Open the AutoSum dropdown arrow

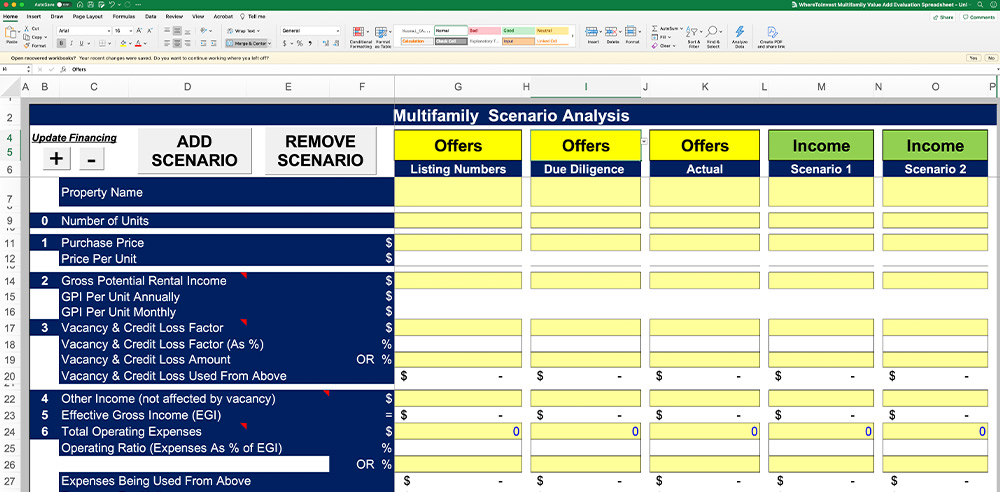pos(684,28)
